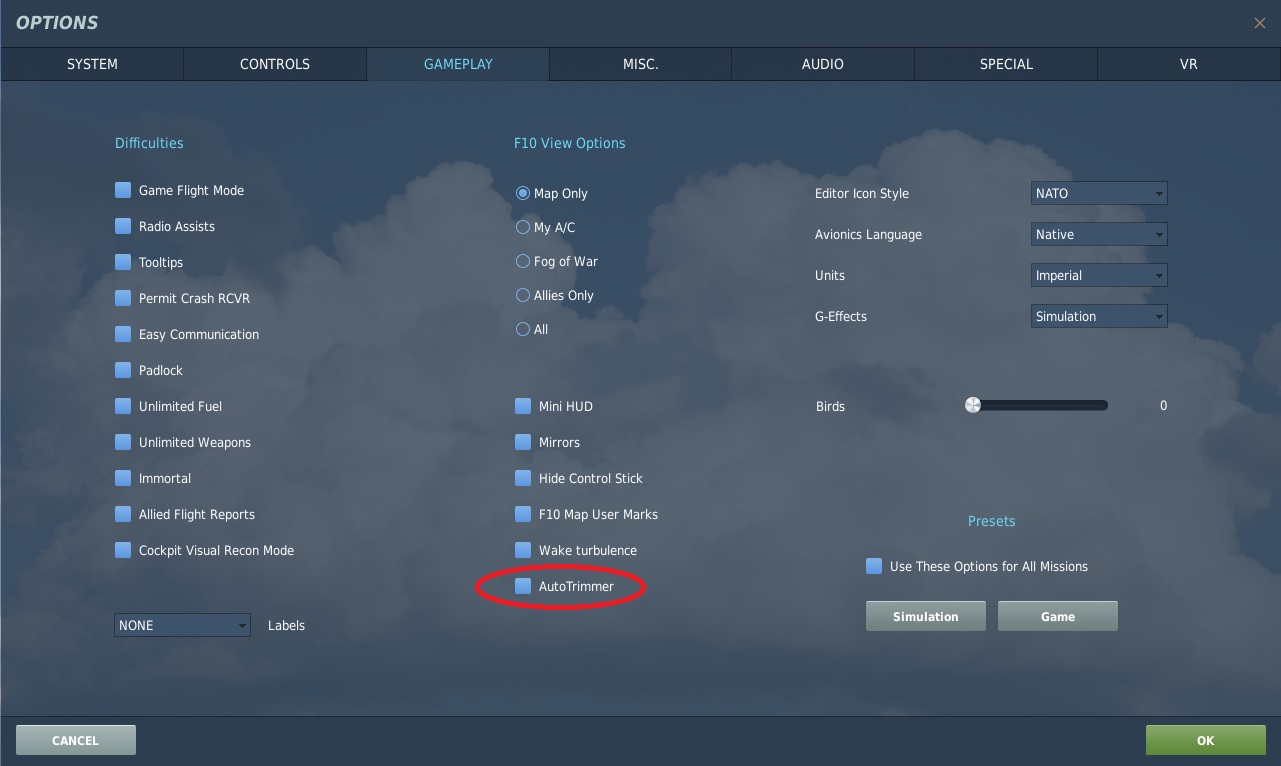This screenshot has width=1281, height=766.
Task: Enable the AutoTrimmer checkbox
Action: click(x=523, y=586)
